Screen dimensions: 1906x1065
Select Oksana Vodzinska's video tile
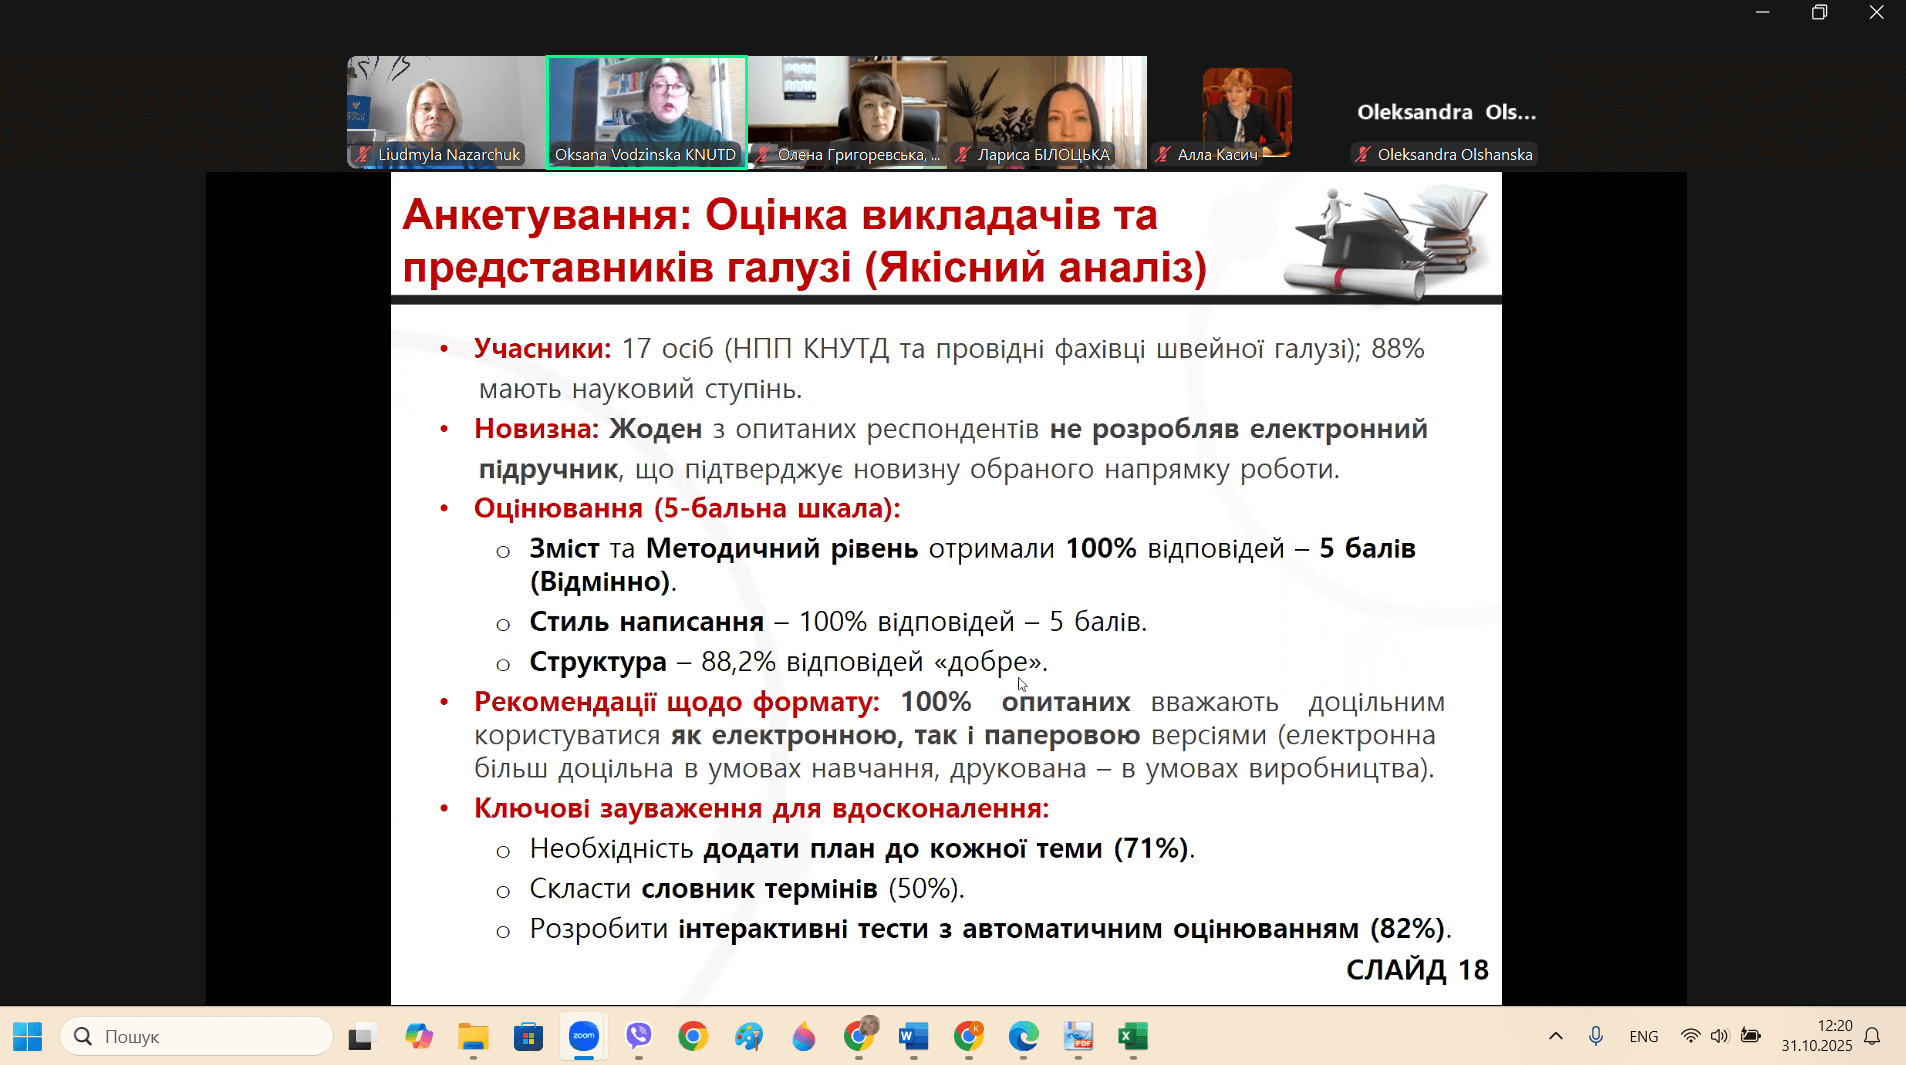(646, 110)
